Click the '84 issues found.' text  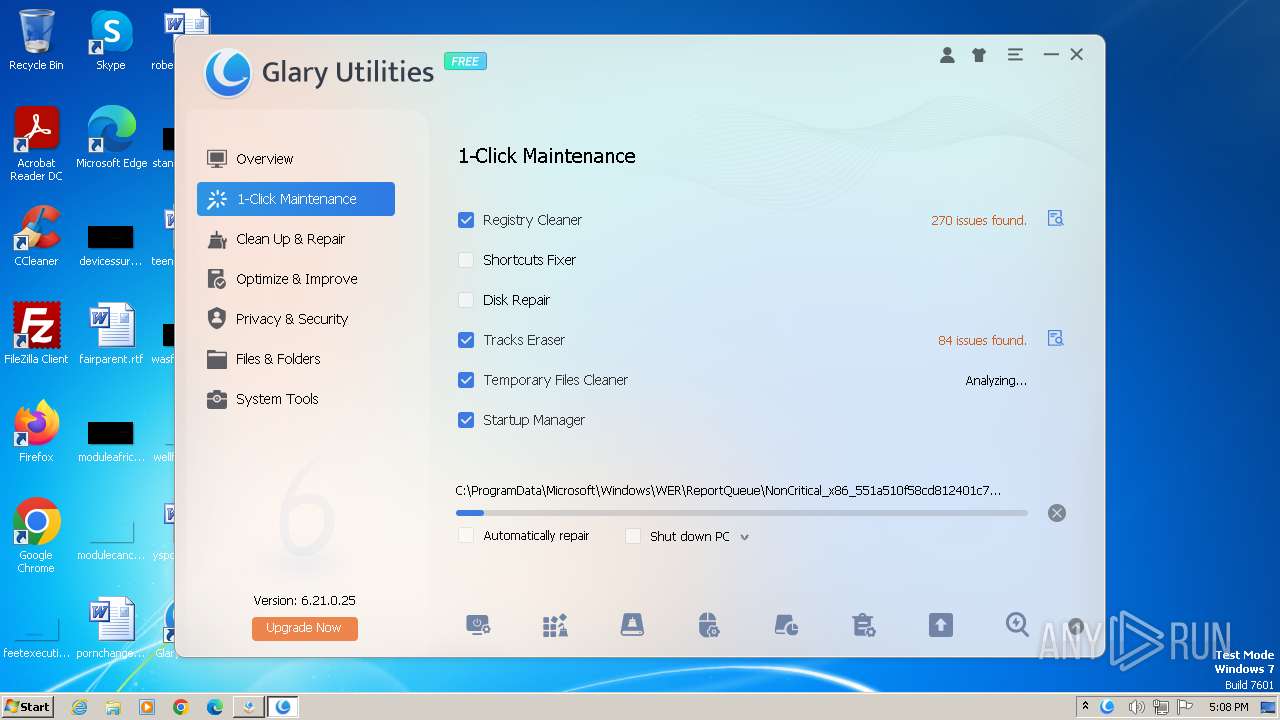tap(982, 340)
